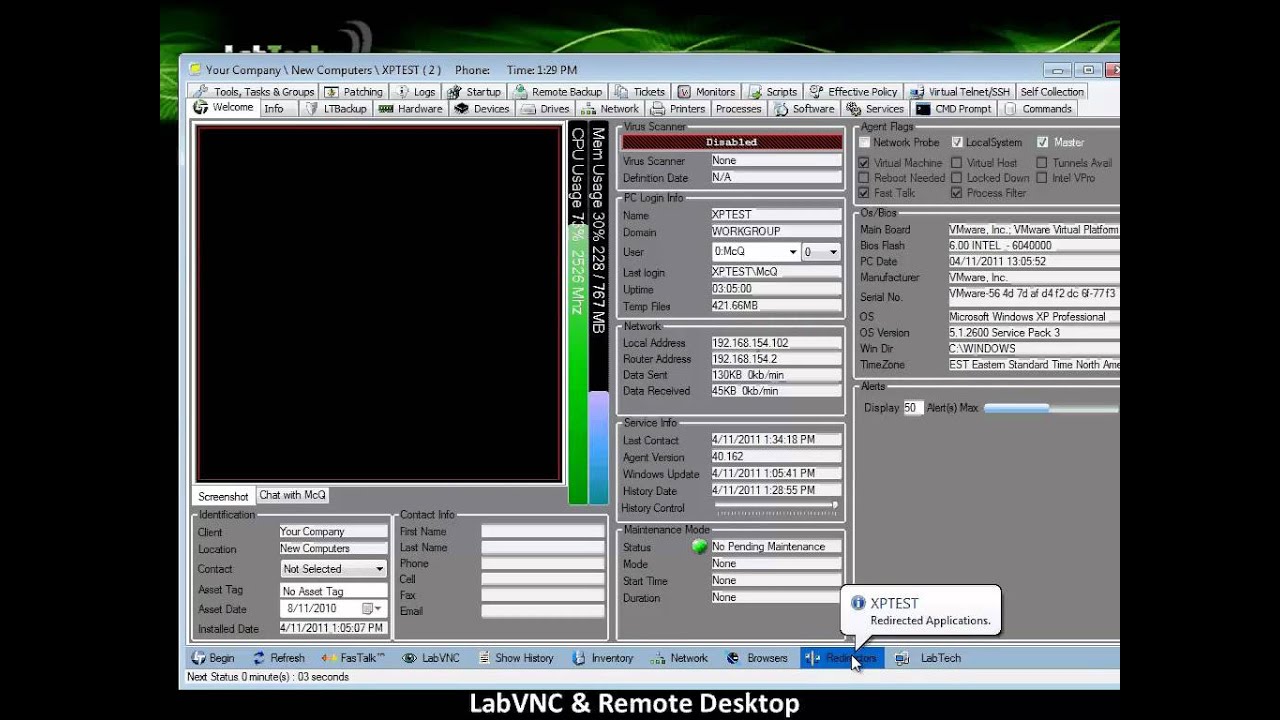Open the Remote Backup tab
The width and height of the screenshot is (1280, 720).
click(557, 91)
